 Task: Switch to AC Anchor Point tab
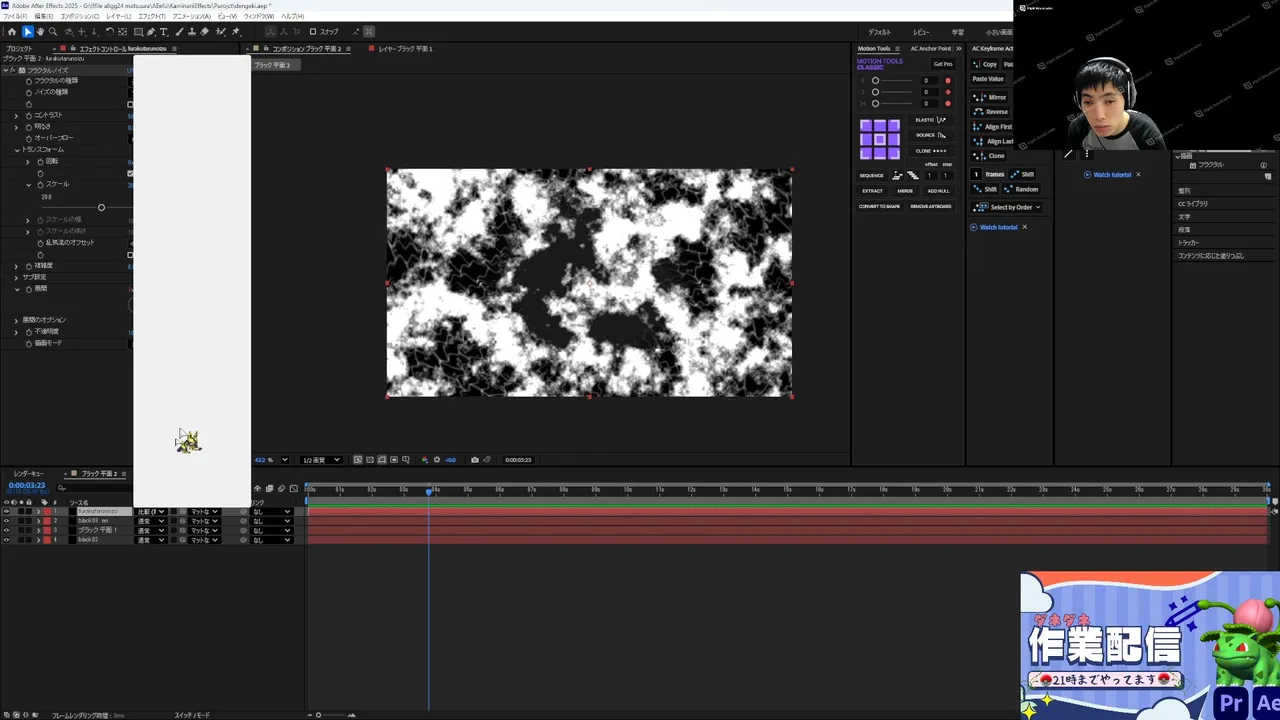931,49
